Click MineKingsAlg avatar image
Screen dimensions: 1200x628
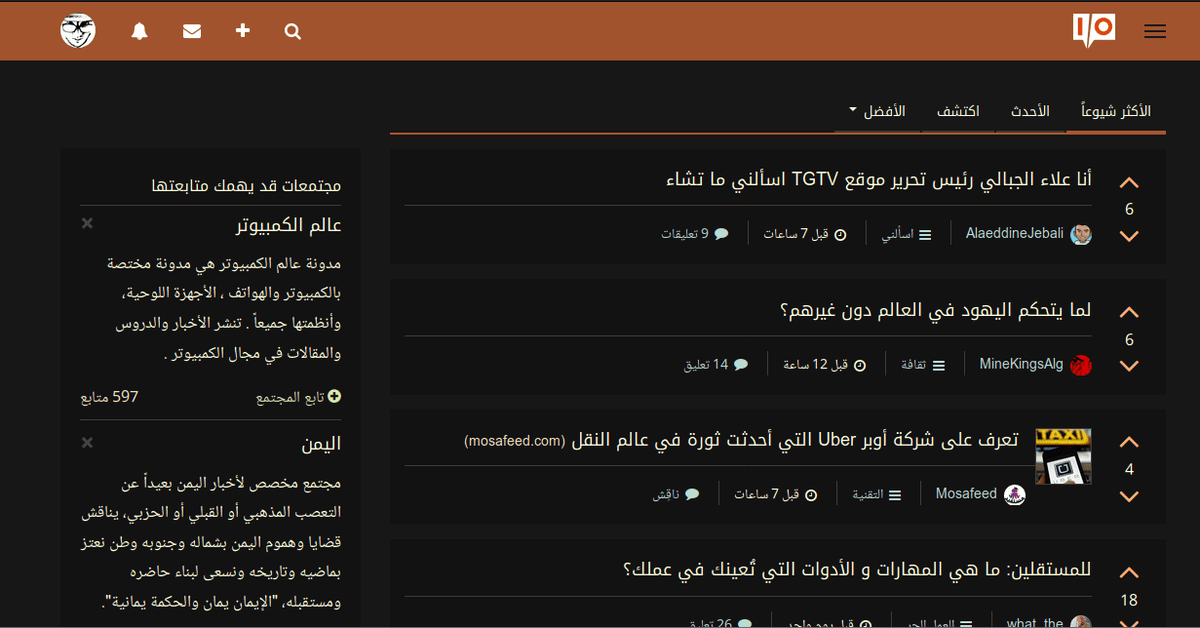[x=1081, y=365]
